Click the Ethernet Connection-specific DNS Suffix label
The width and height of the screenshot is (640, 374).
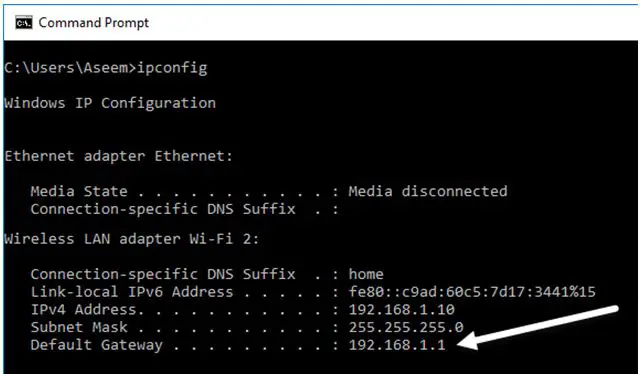pos(163,209)
